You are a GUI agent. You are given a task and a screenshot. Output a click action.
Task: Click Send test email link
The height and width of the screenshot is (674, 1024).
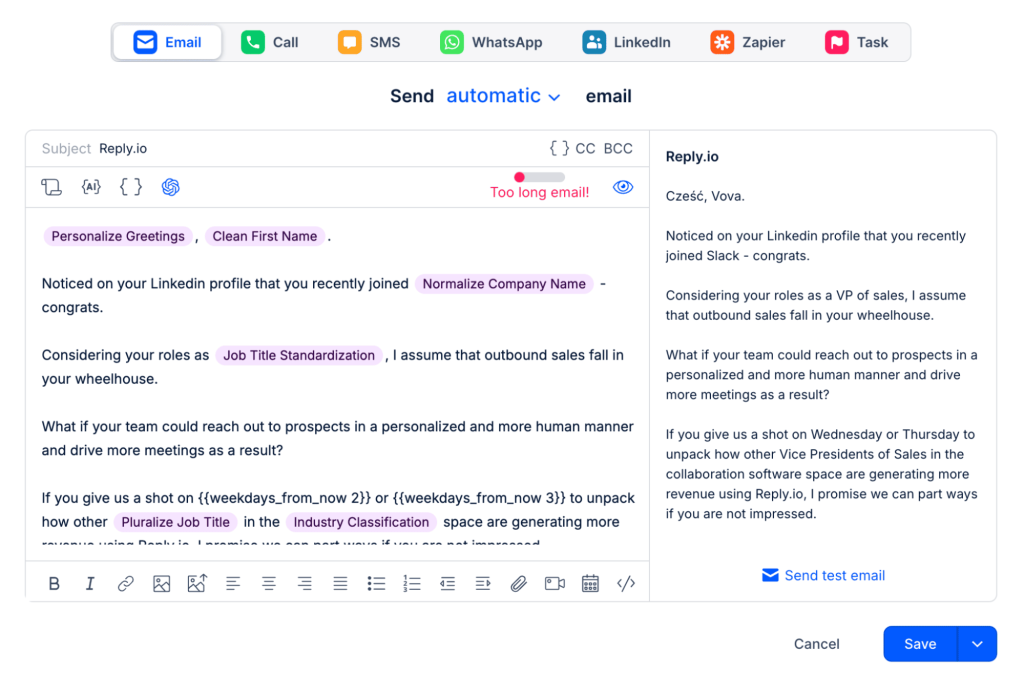coord(824,575)
